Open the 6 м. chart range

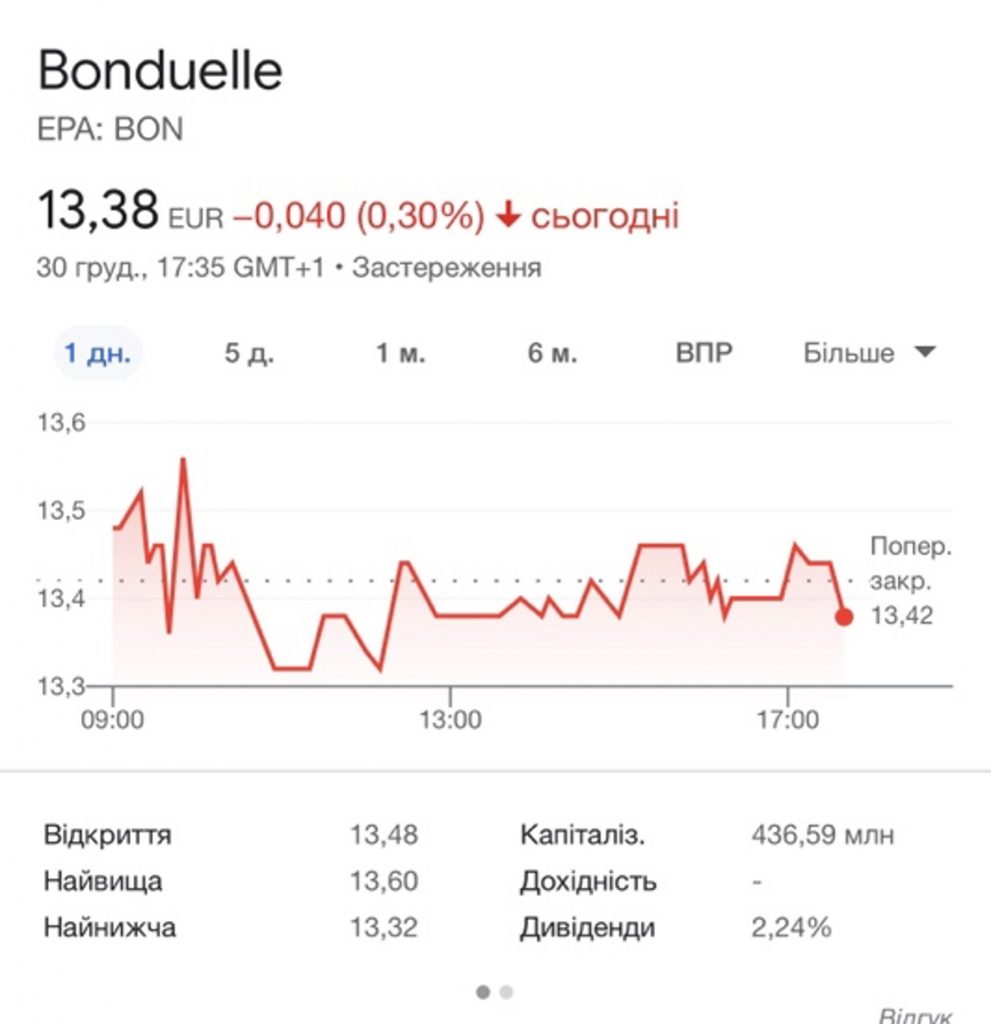pyautogui.click(x=552, y=353)
